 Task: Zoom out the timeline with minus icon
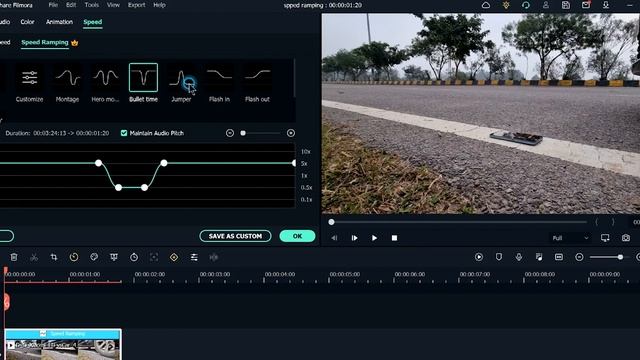tap(579, 257)
